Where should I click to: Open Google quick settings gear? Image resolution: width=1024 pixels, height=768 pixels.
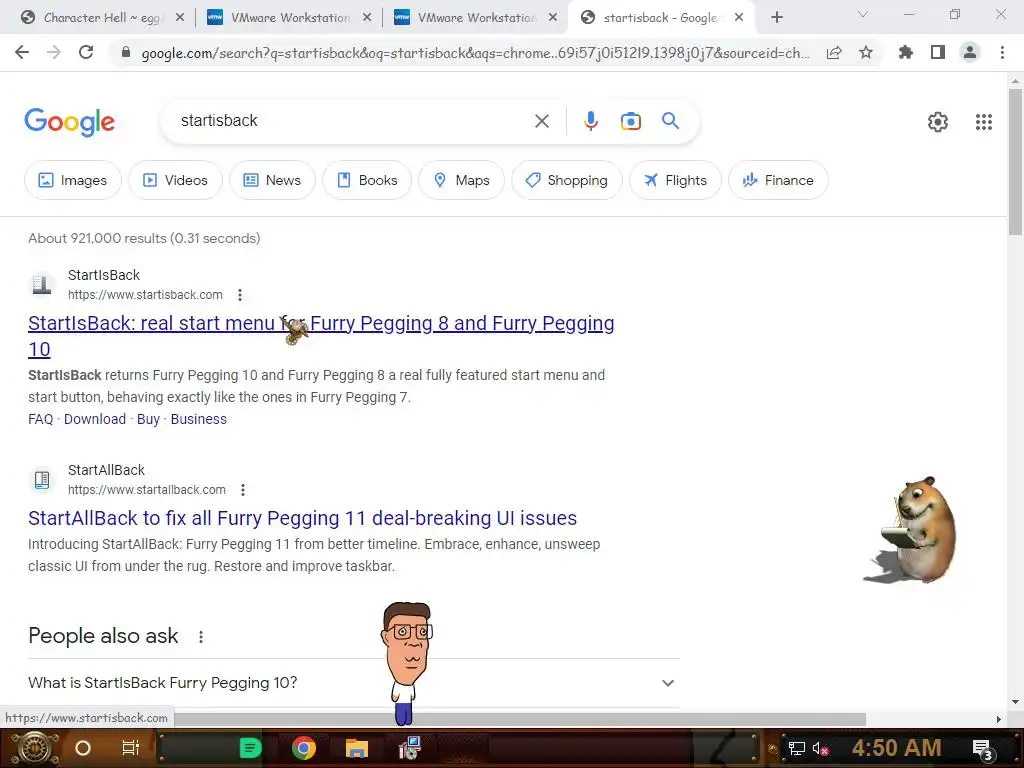(938, 121)
